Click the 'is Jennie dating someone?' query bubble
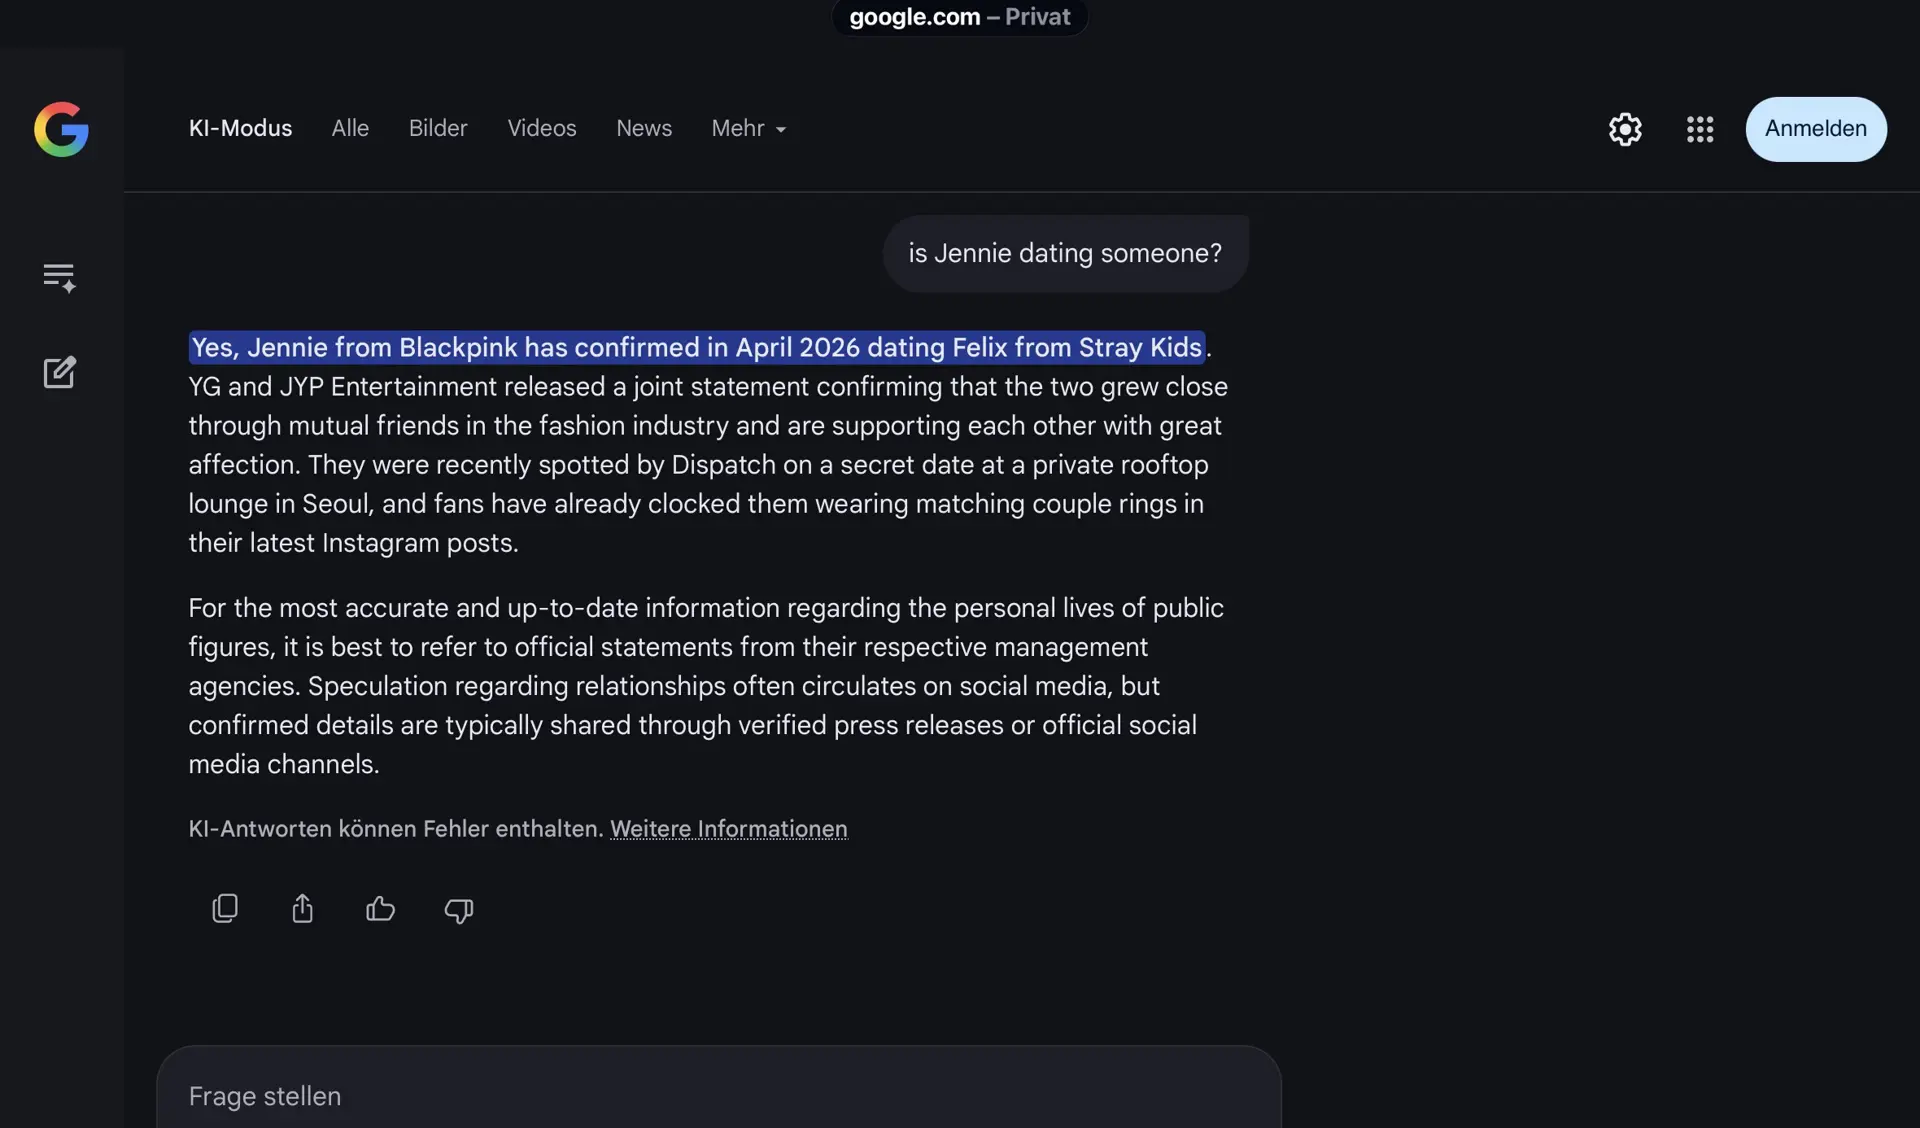The height and width of the screenshot is (1128, 1920). (x=1065, y=253)
